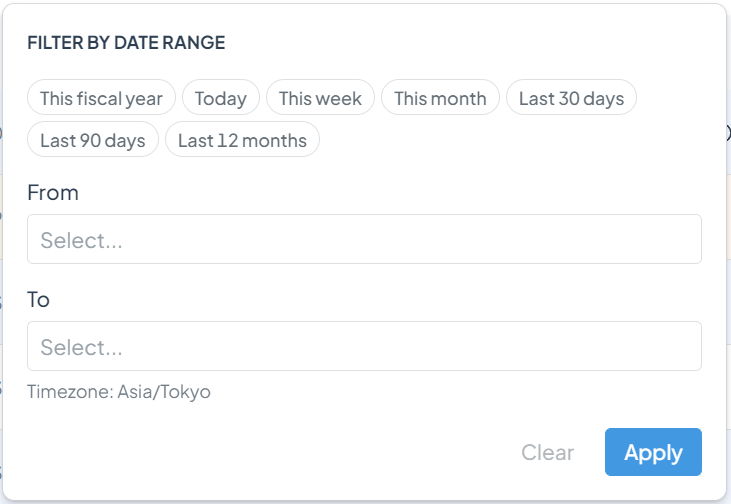Click the Filter by Date Range heading
Screen dimensions: 731x504
[126, 42]
